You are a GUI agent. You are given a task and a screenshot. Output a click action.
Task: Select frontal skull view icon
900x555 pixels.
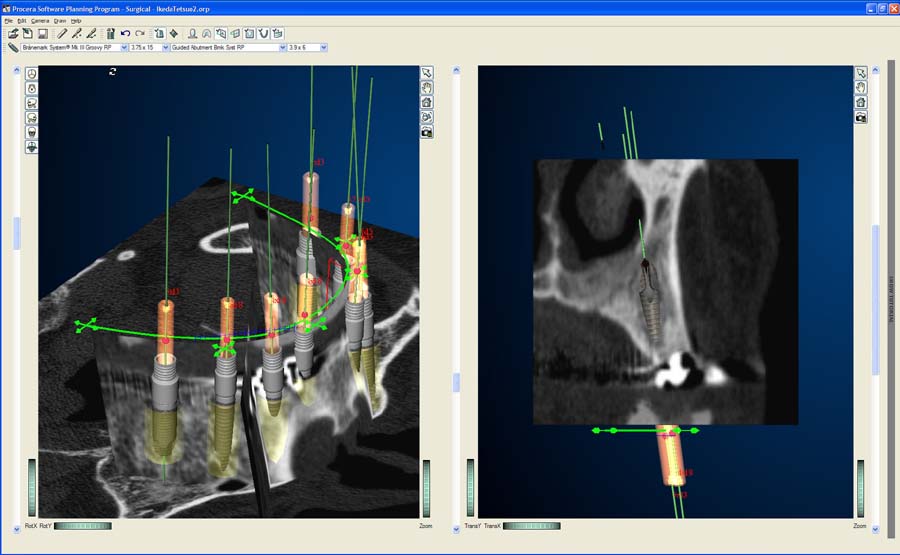coord(32,132)
